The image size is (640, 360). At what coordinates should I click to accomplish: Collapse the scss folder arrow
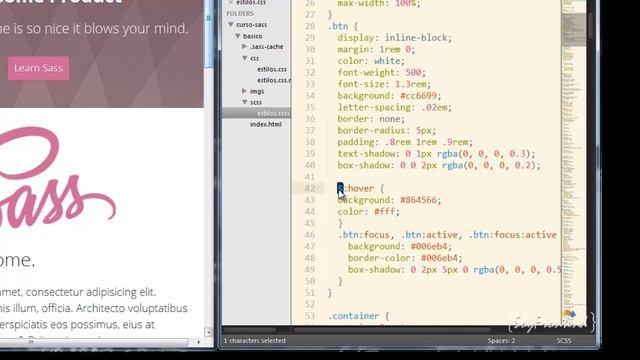pos(244,102)
